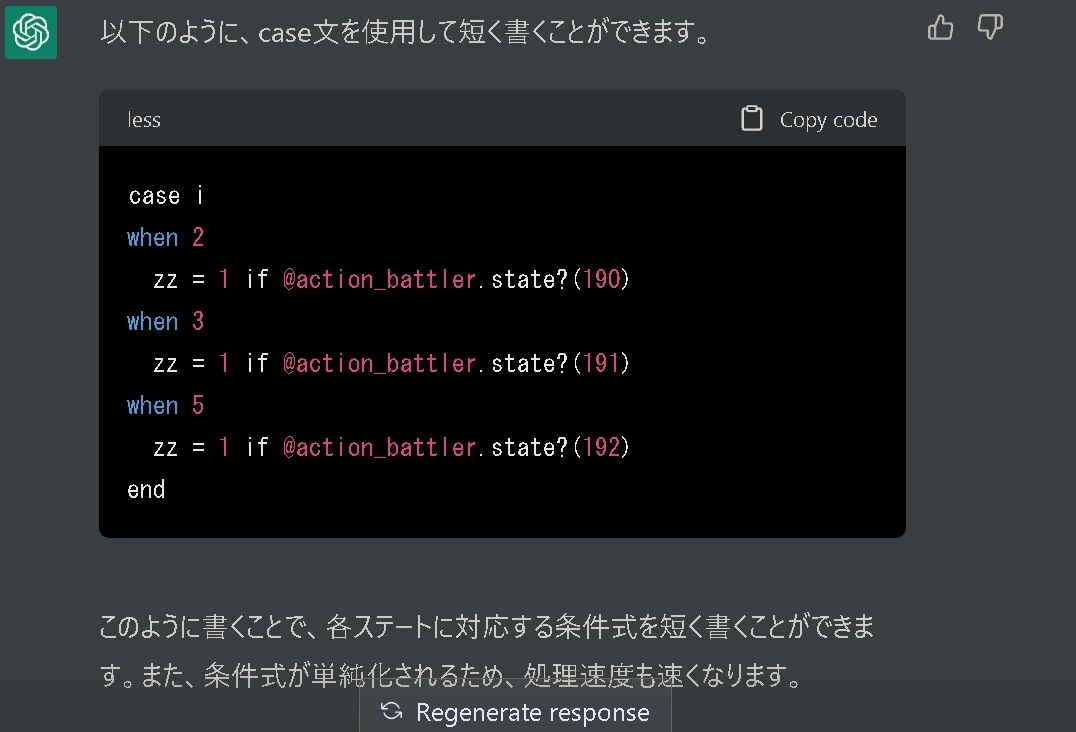The image size is (1076, 732).
Task: Click the clipboard icon beside Copy code
Action: coord(751,119)
